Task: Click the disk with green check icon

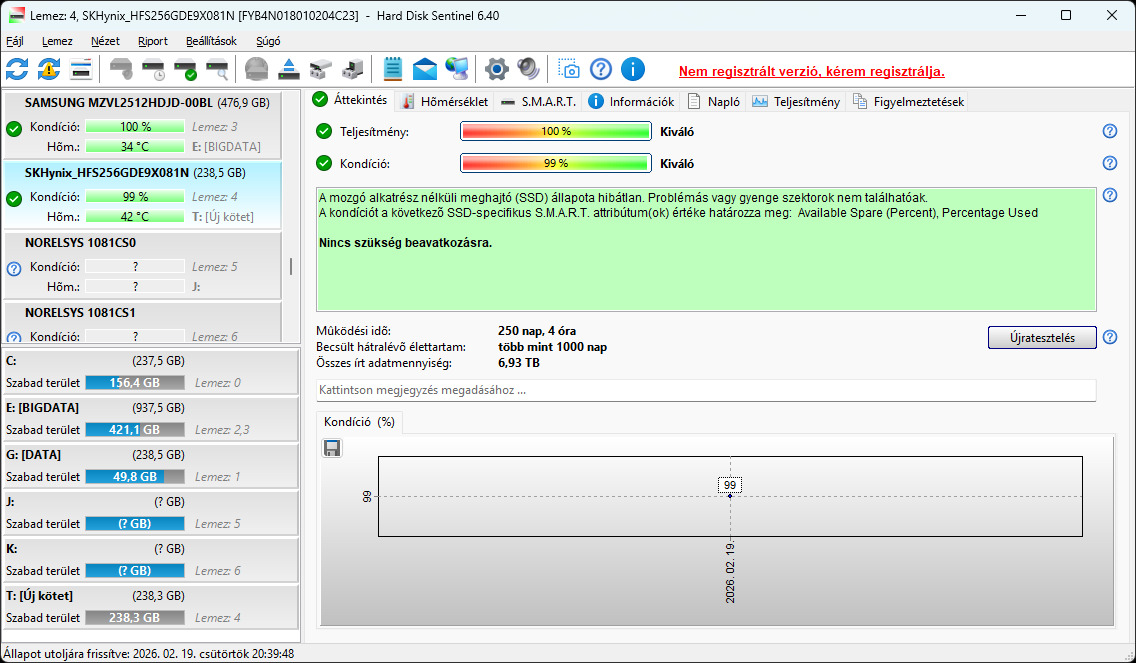Action: [x=185, y=70]
